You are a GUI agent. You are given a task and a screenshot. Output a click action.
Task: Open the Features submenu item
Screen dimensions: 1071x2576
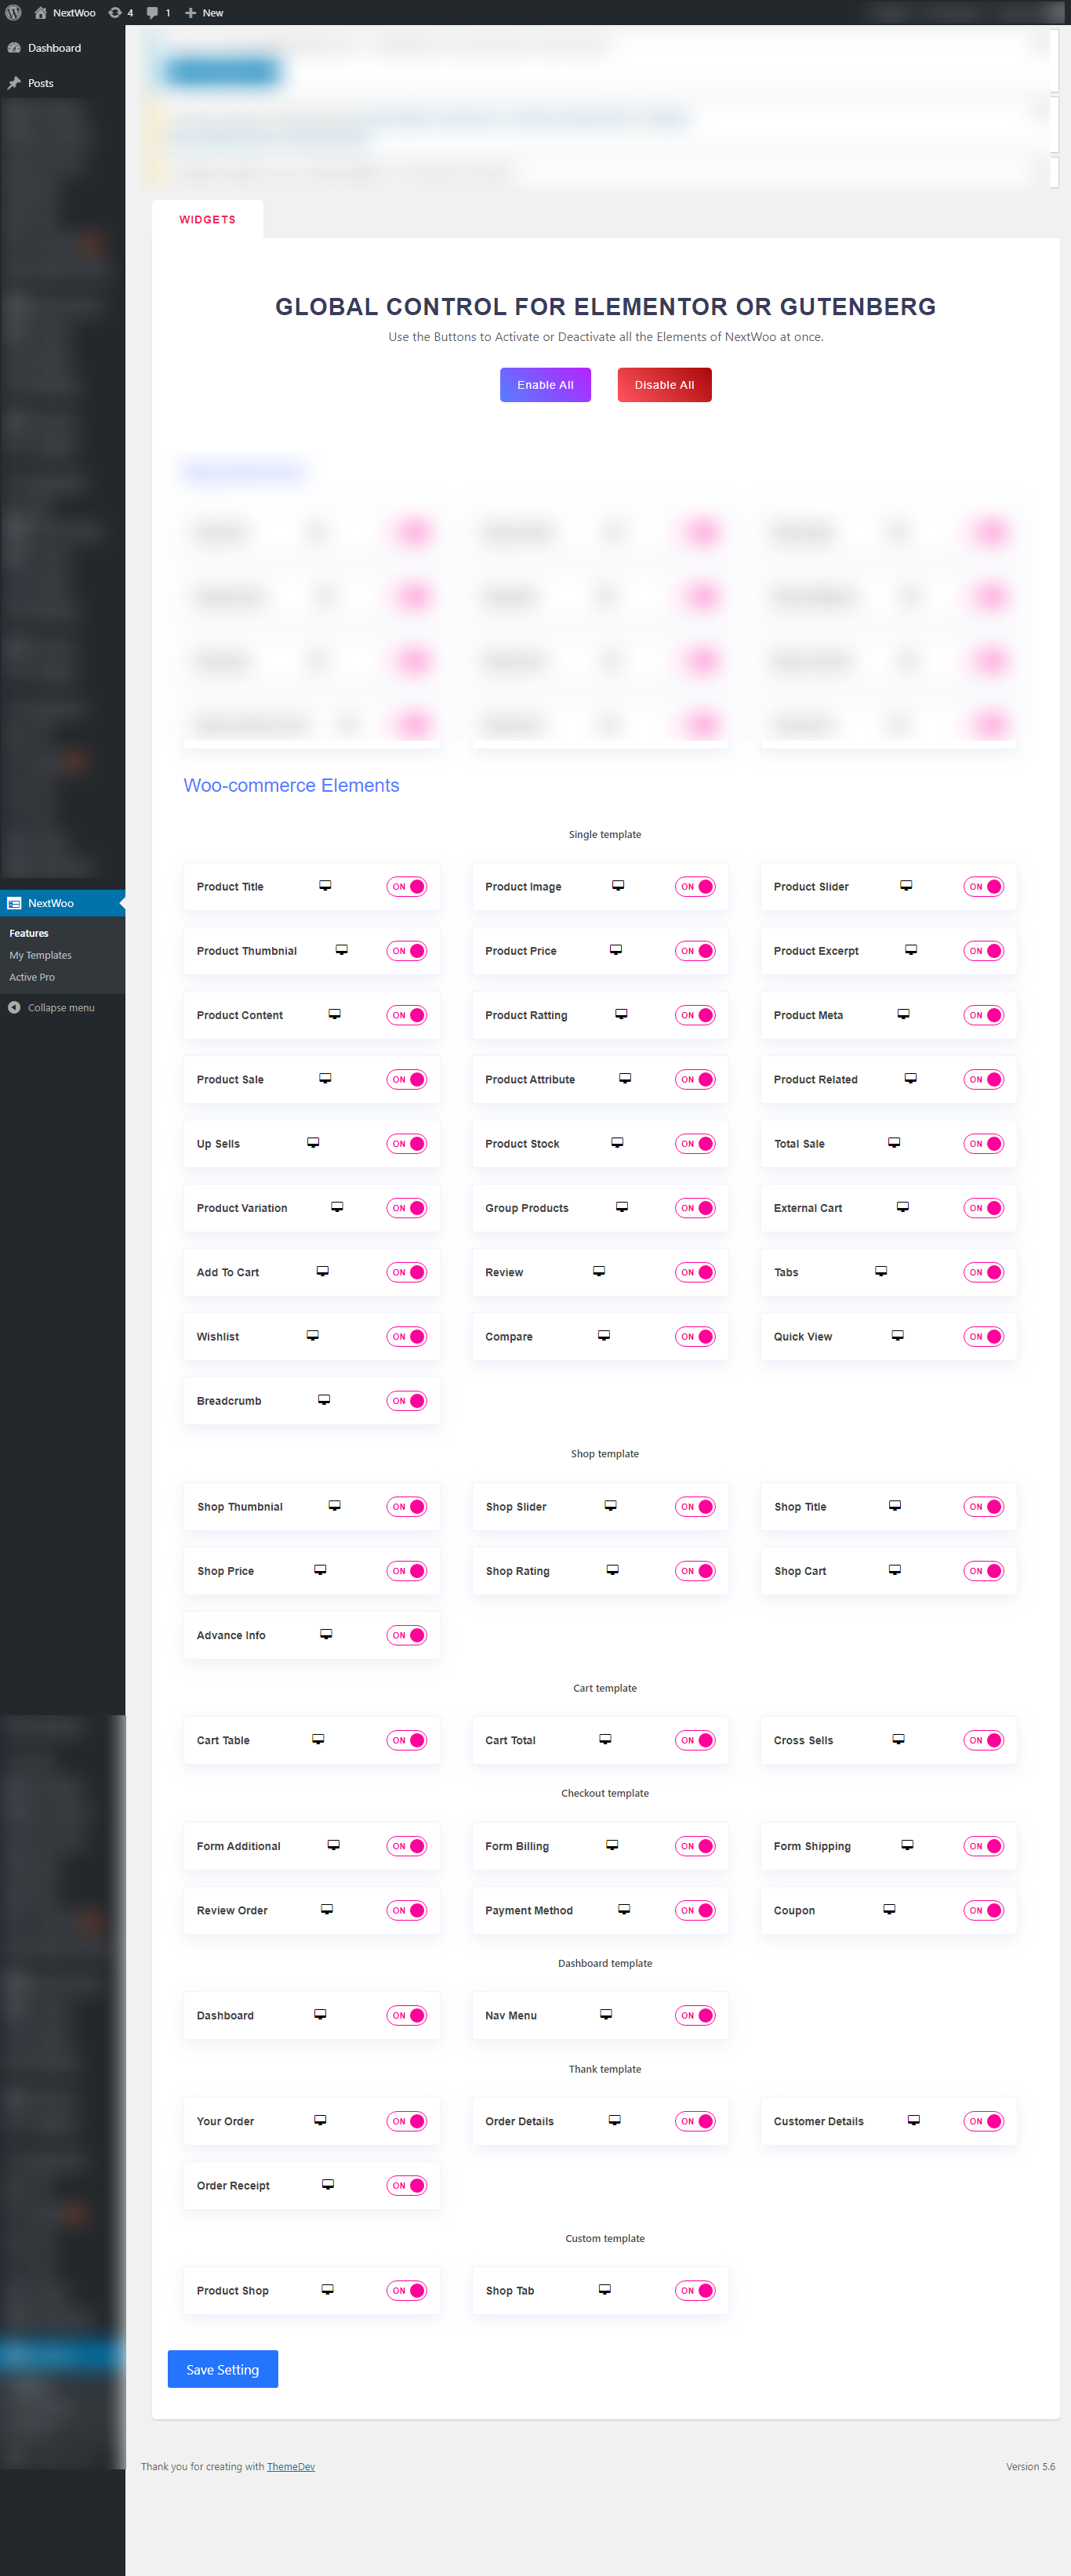(29, 933)
